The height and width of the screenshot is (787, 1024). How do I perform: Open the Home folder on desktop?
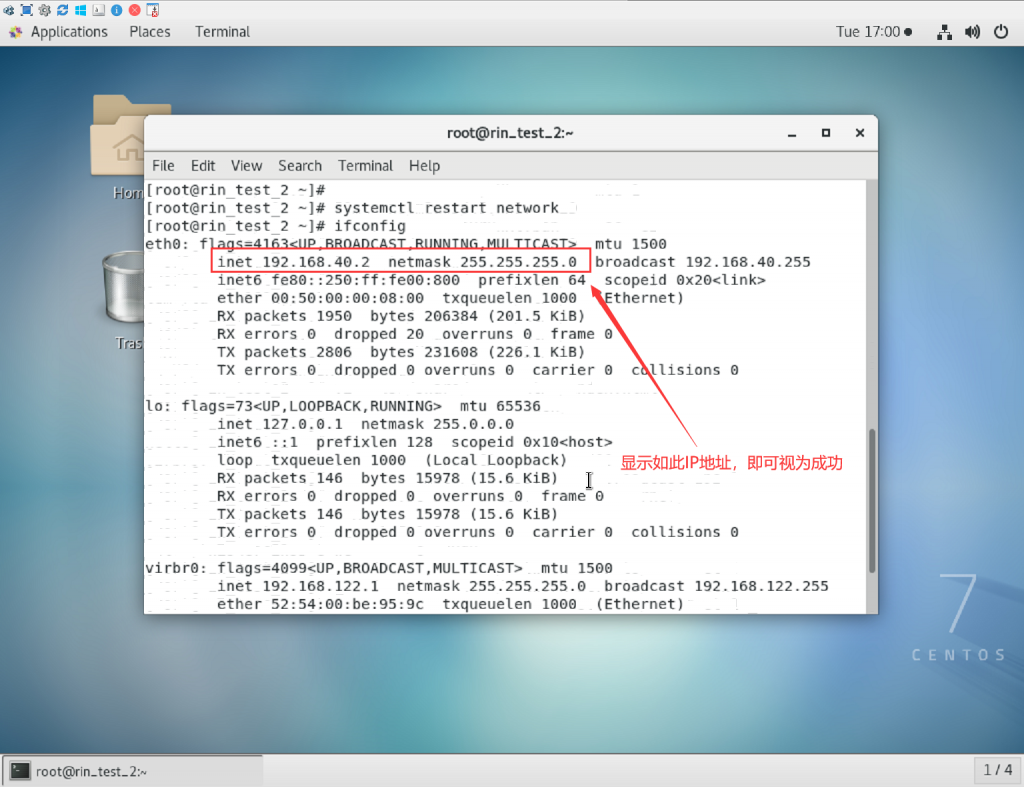(x=130, y=140)
